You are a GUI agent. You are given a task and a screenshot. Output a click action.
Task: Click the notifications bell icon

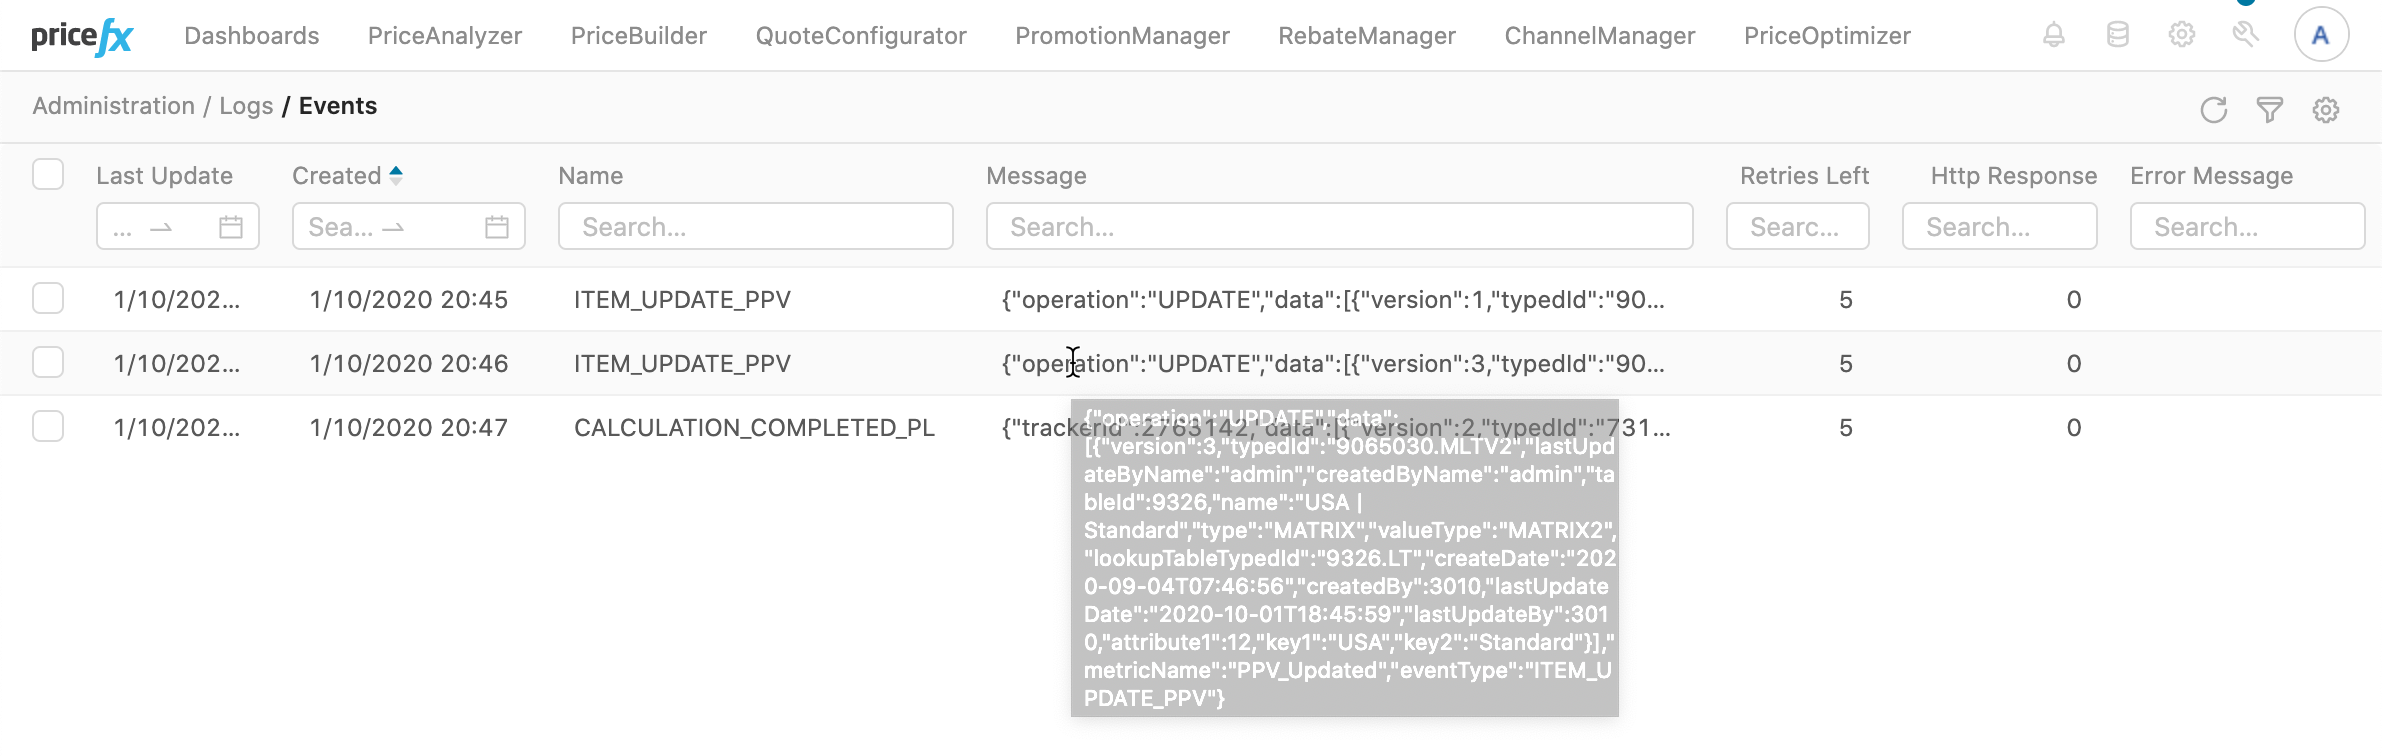pyautogui.click(x=2053, y=35)
